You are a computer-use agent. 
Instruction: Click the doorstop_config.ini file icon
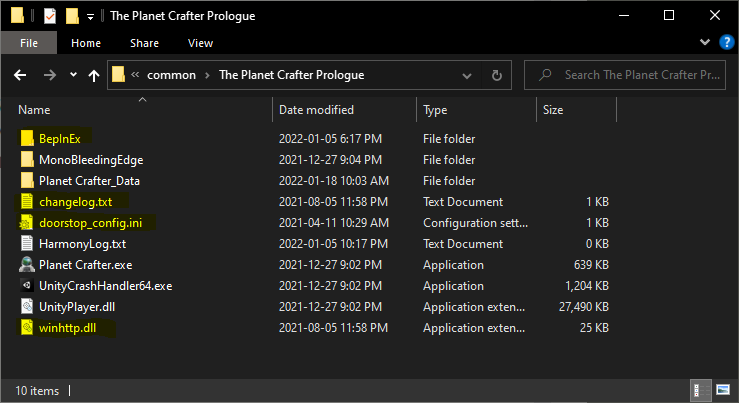click(x=27, y=223)
